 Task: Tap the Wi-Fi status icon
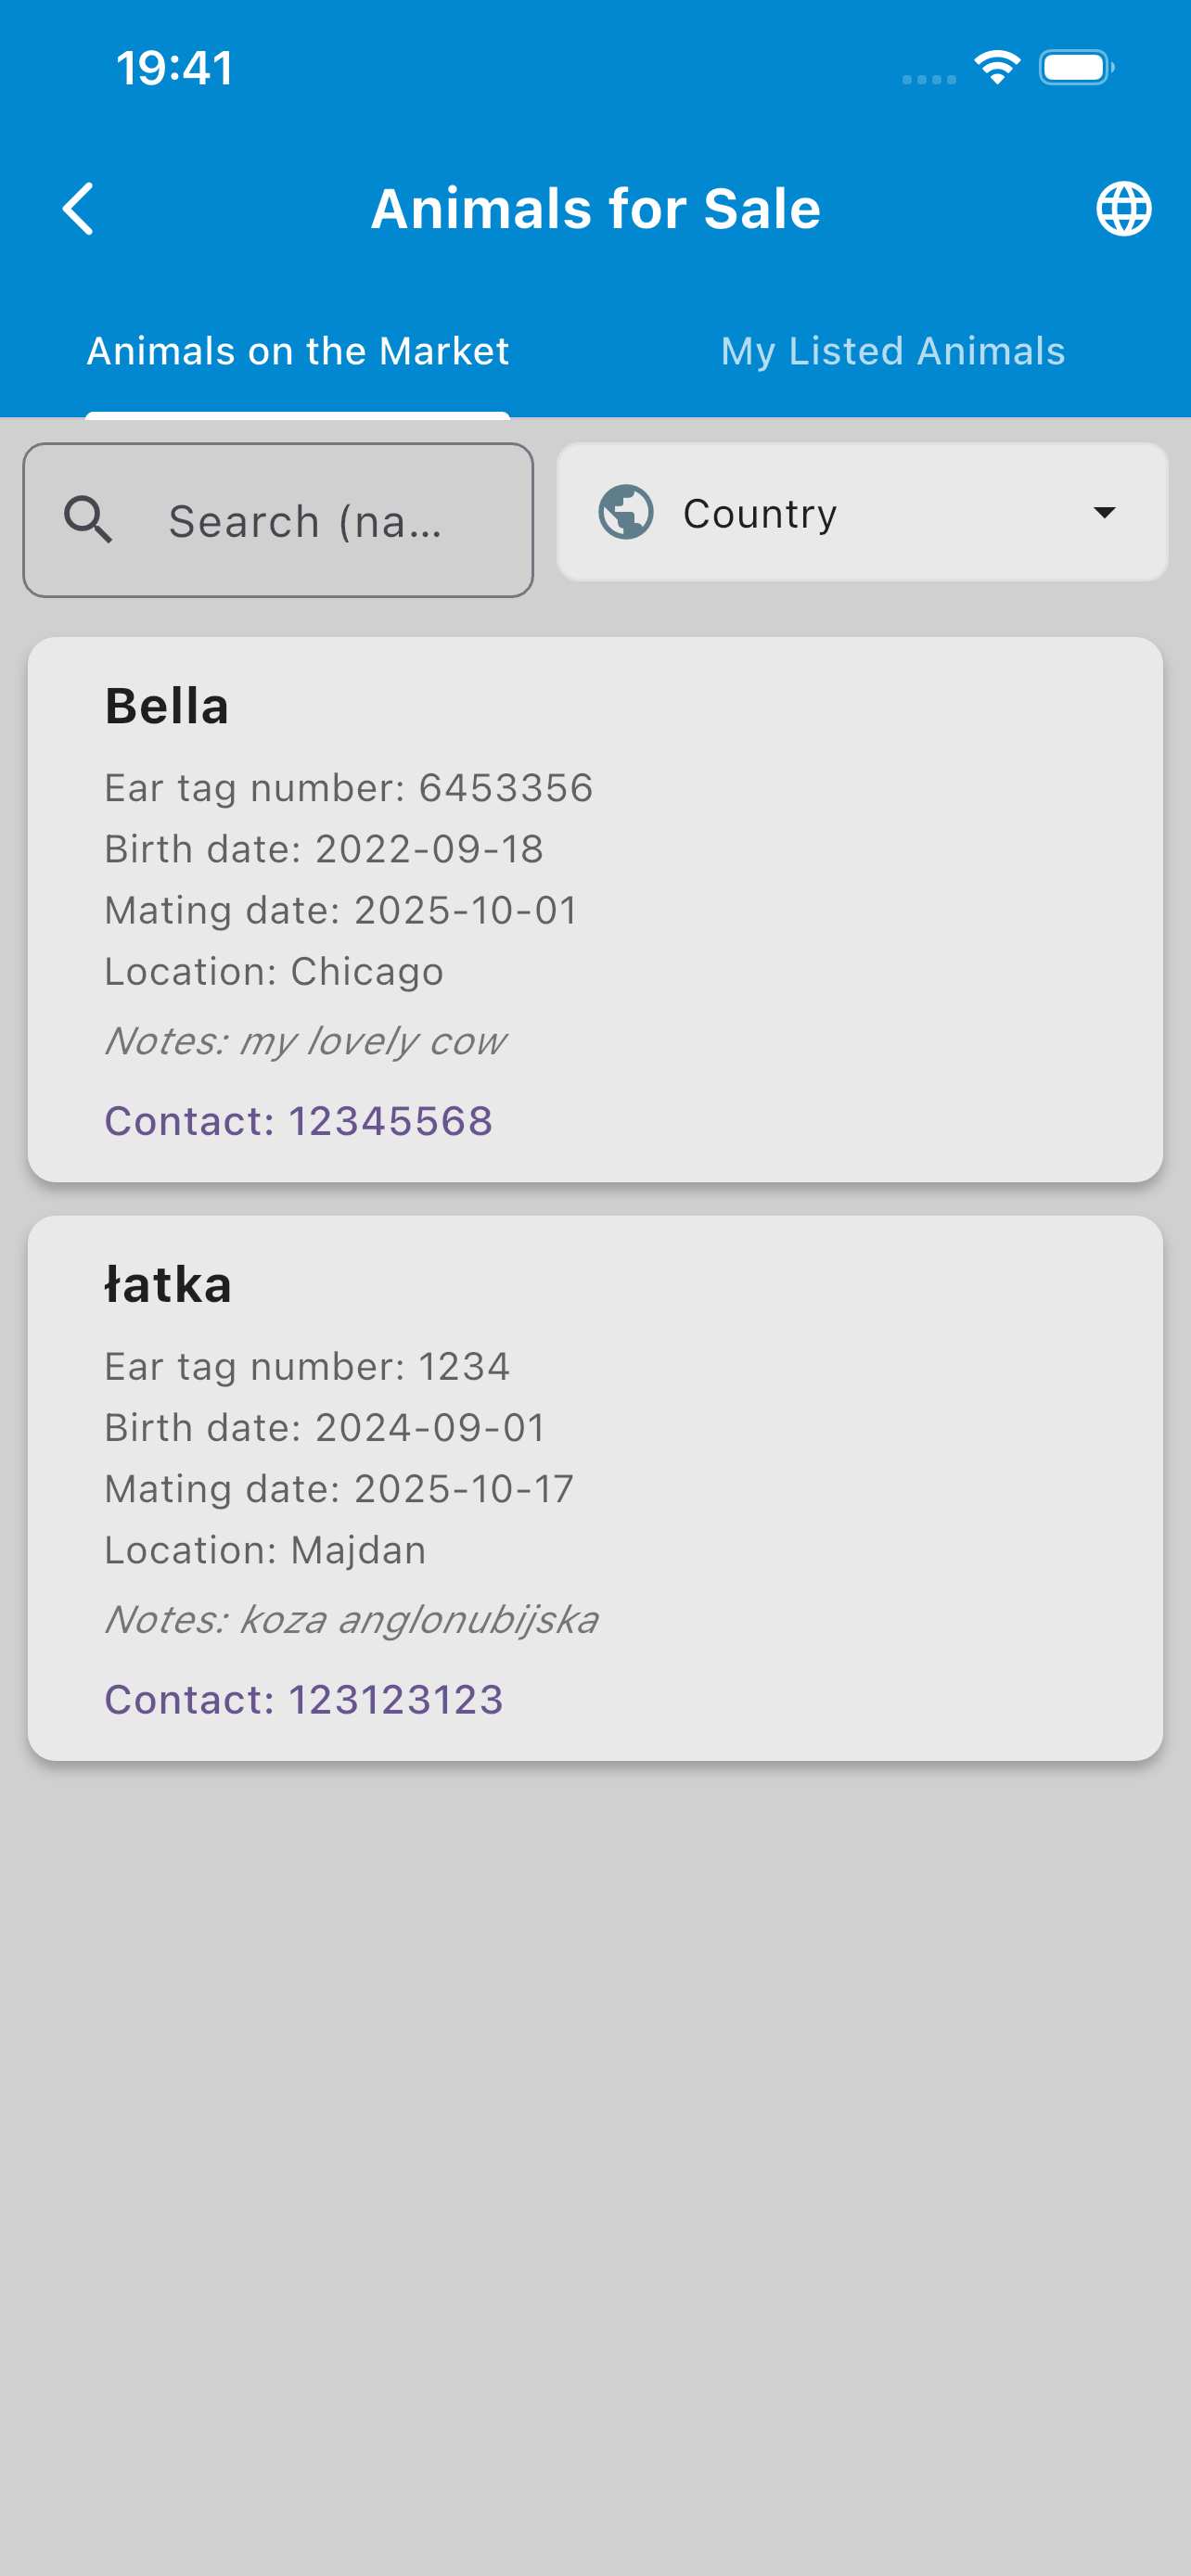(x=996, y=68)
